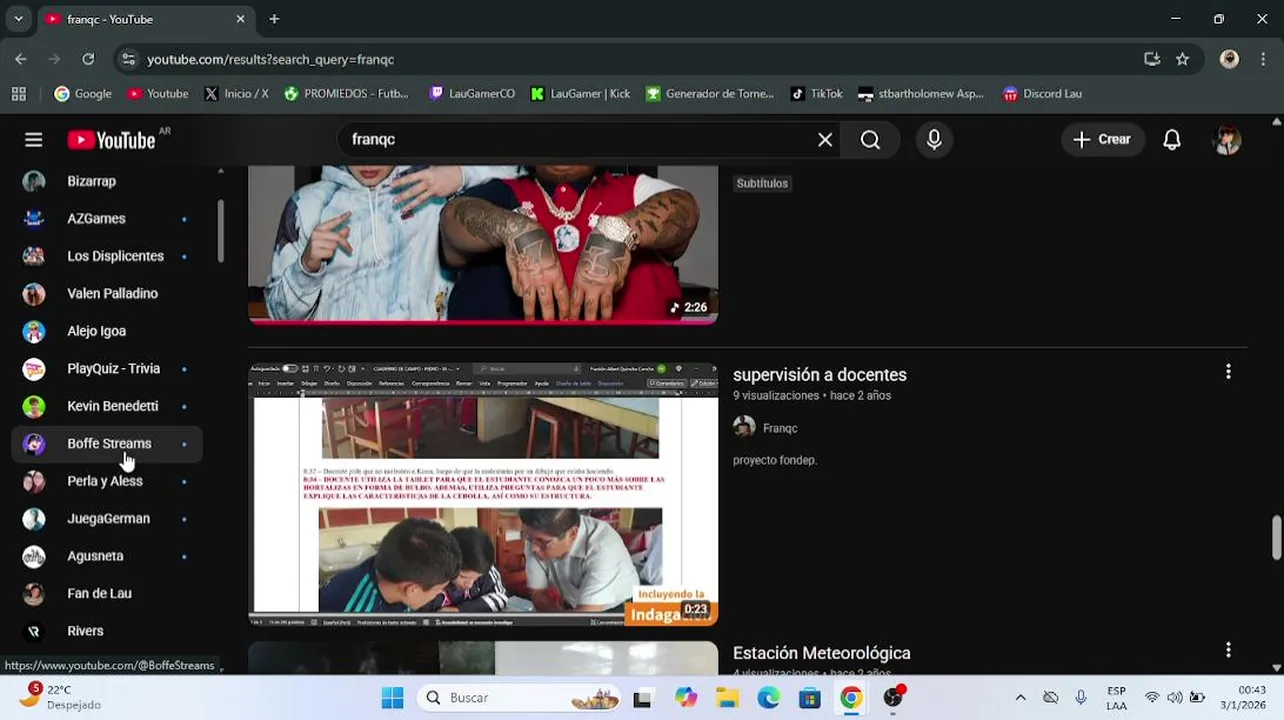Open Alejo Igoa subscription

(x=107, y=331)
